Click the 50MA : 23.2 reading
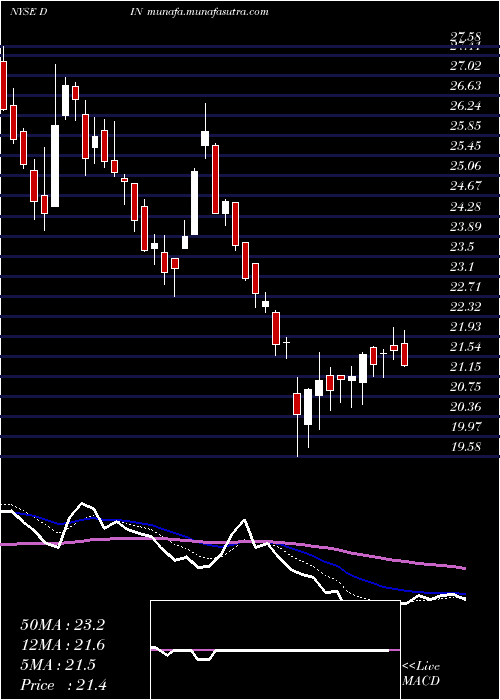Viewport: 500px width, 700px height. (62, 625)
